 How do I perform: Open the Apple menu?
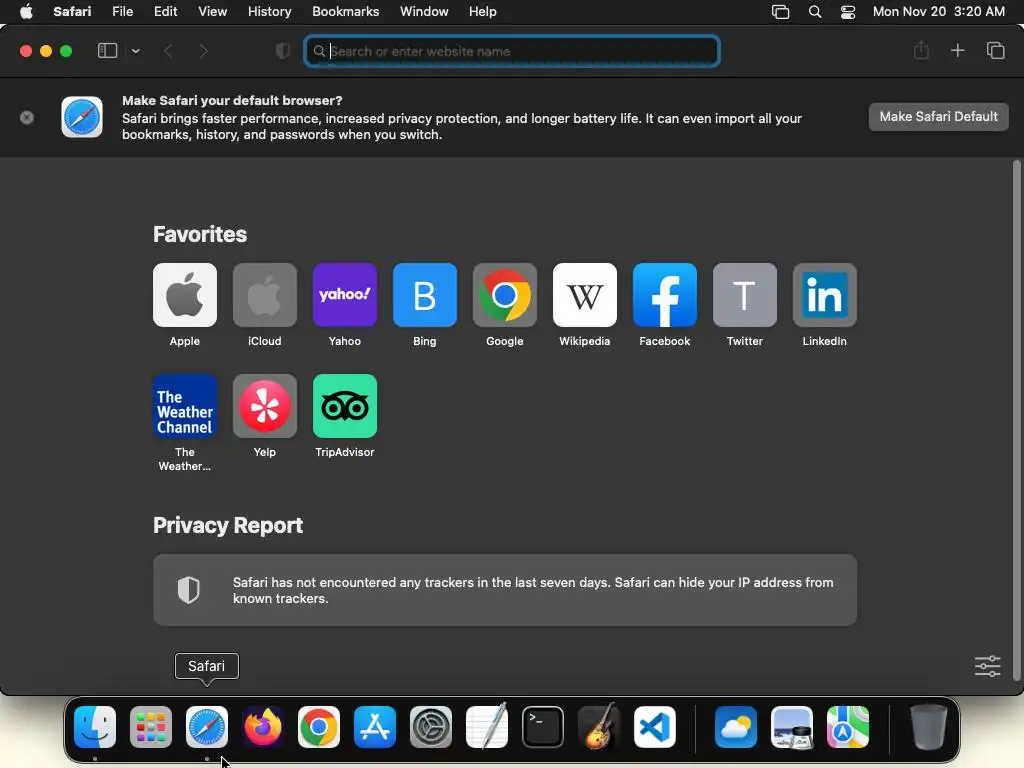click(x=26, y=12)
